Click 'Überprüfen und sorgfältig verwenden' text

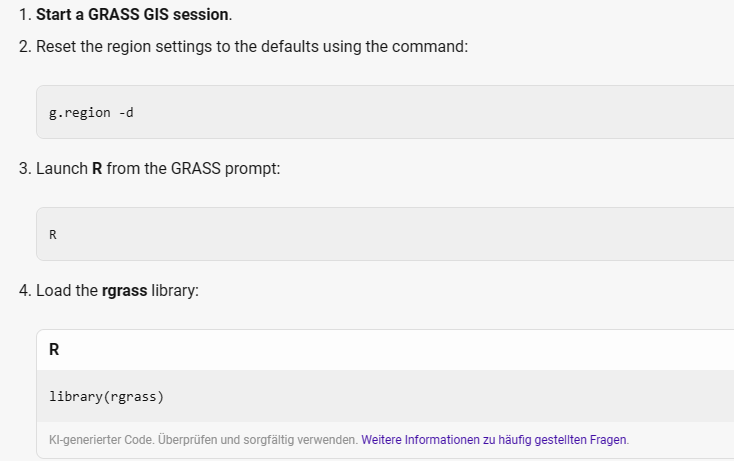tap(257, 440)
